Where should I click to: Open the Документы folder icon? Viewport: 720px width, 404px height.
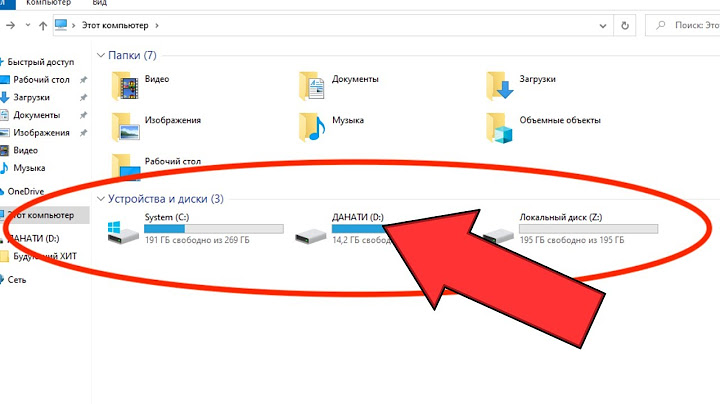tap(312, 86)
